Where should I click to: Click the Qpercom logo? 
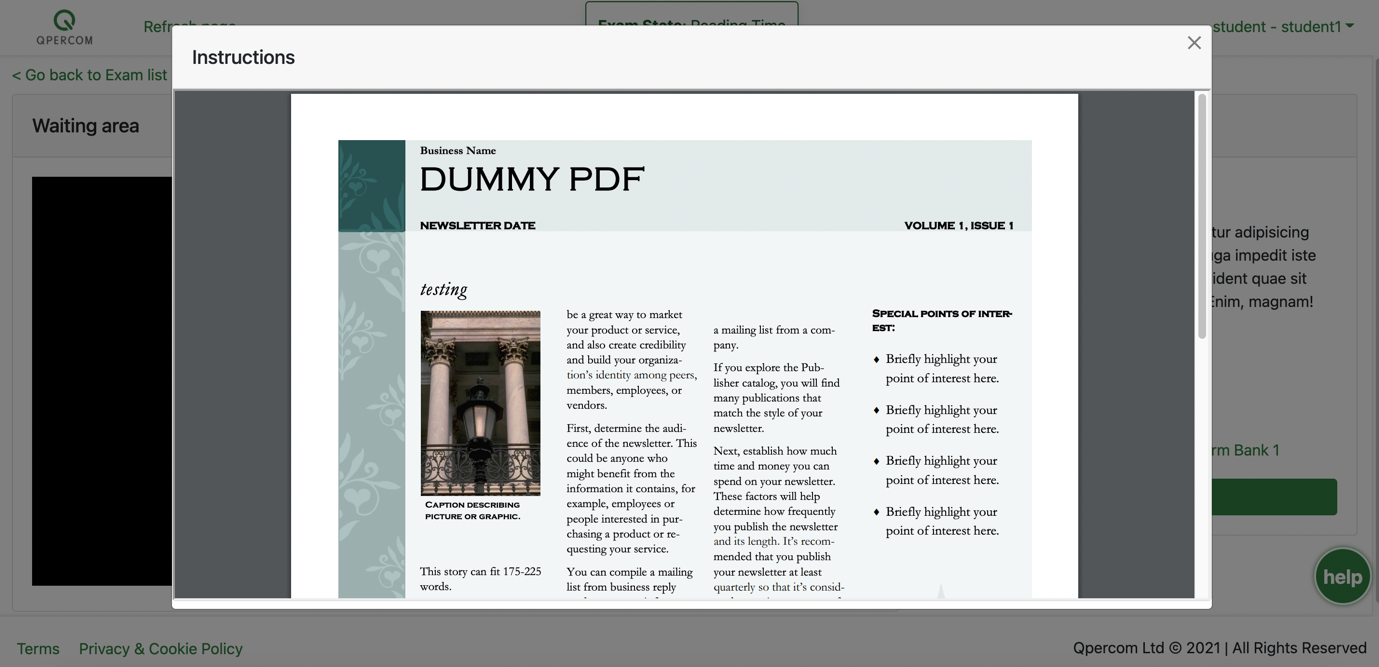click(65, 27)
